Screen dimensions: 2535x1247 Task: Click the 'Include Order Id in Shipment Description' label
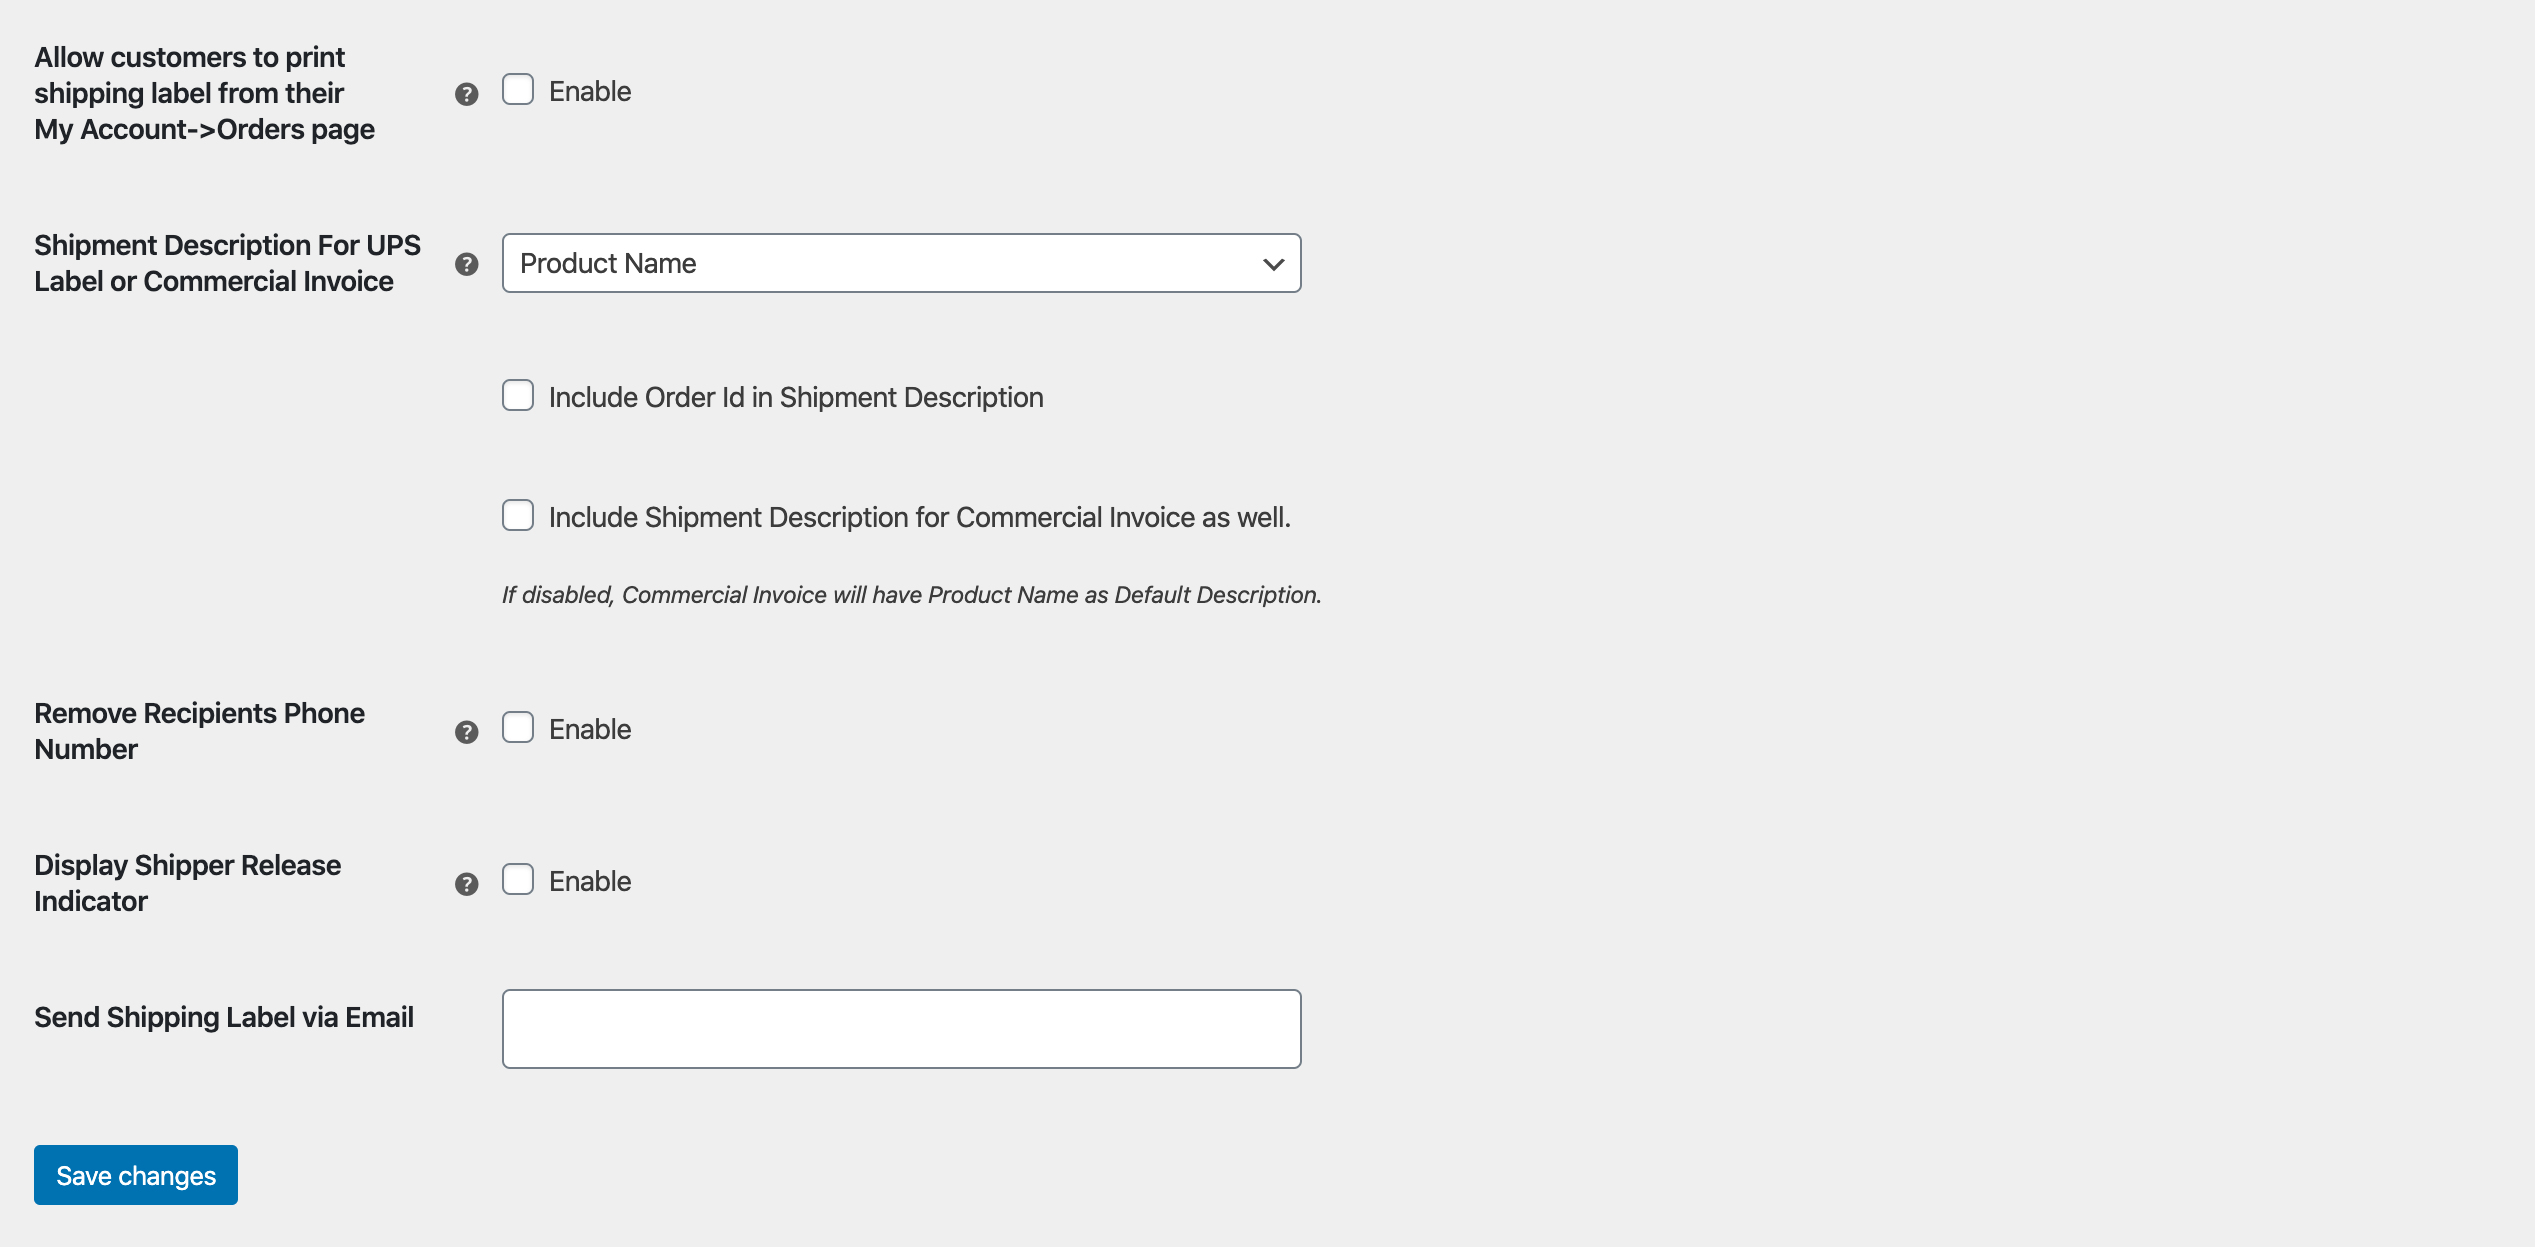[x=796, y=398]
